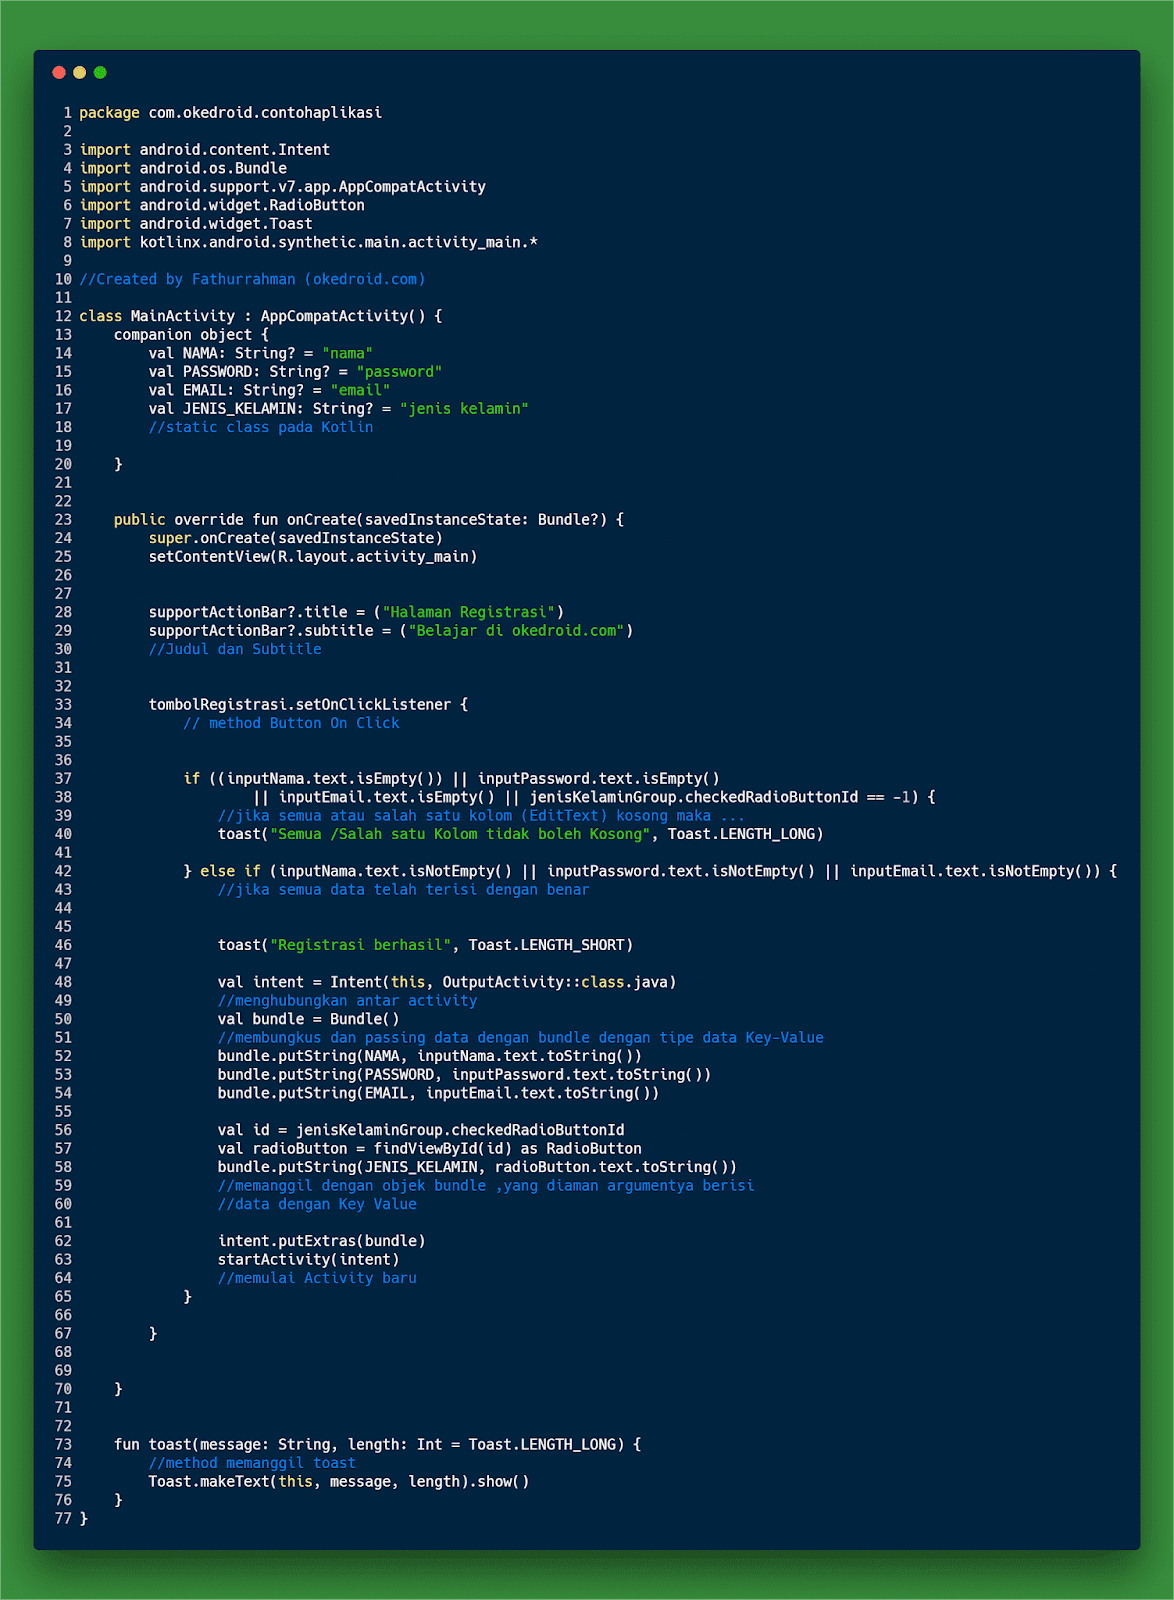Click the jika semua data telah terisi comment
Viewport: 1174px width, 1600px height.
click(404, 890)
